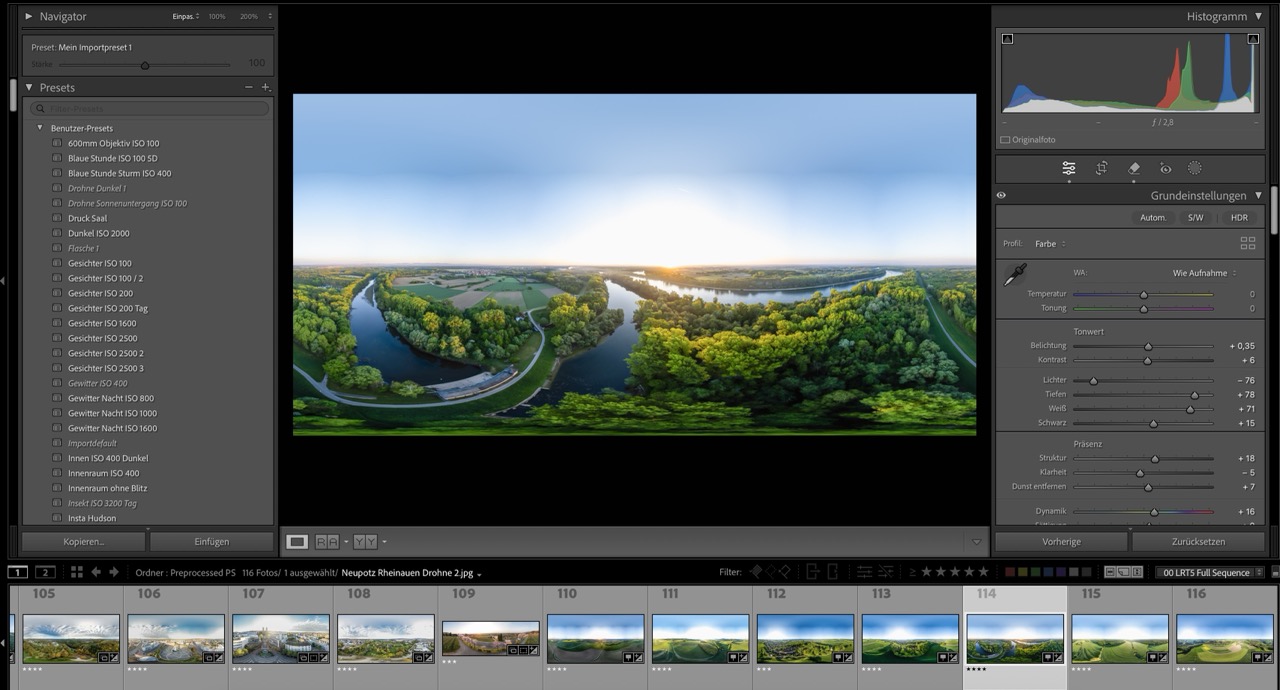This screenshot has width=1280, height=690.
Task: Switch to S/W black and white treatment
Action: [x=1196, y=217]
